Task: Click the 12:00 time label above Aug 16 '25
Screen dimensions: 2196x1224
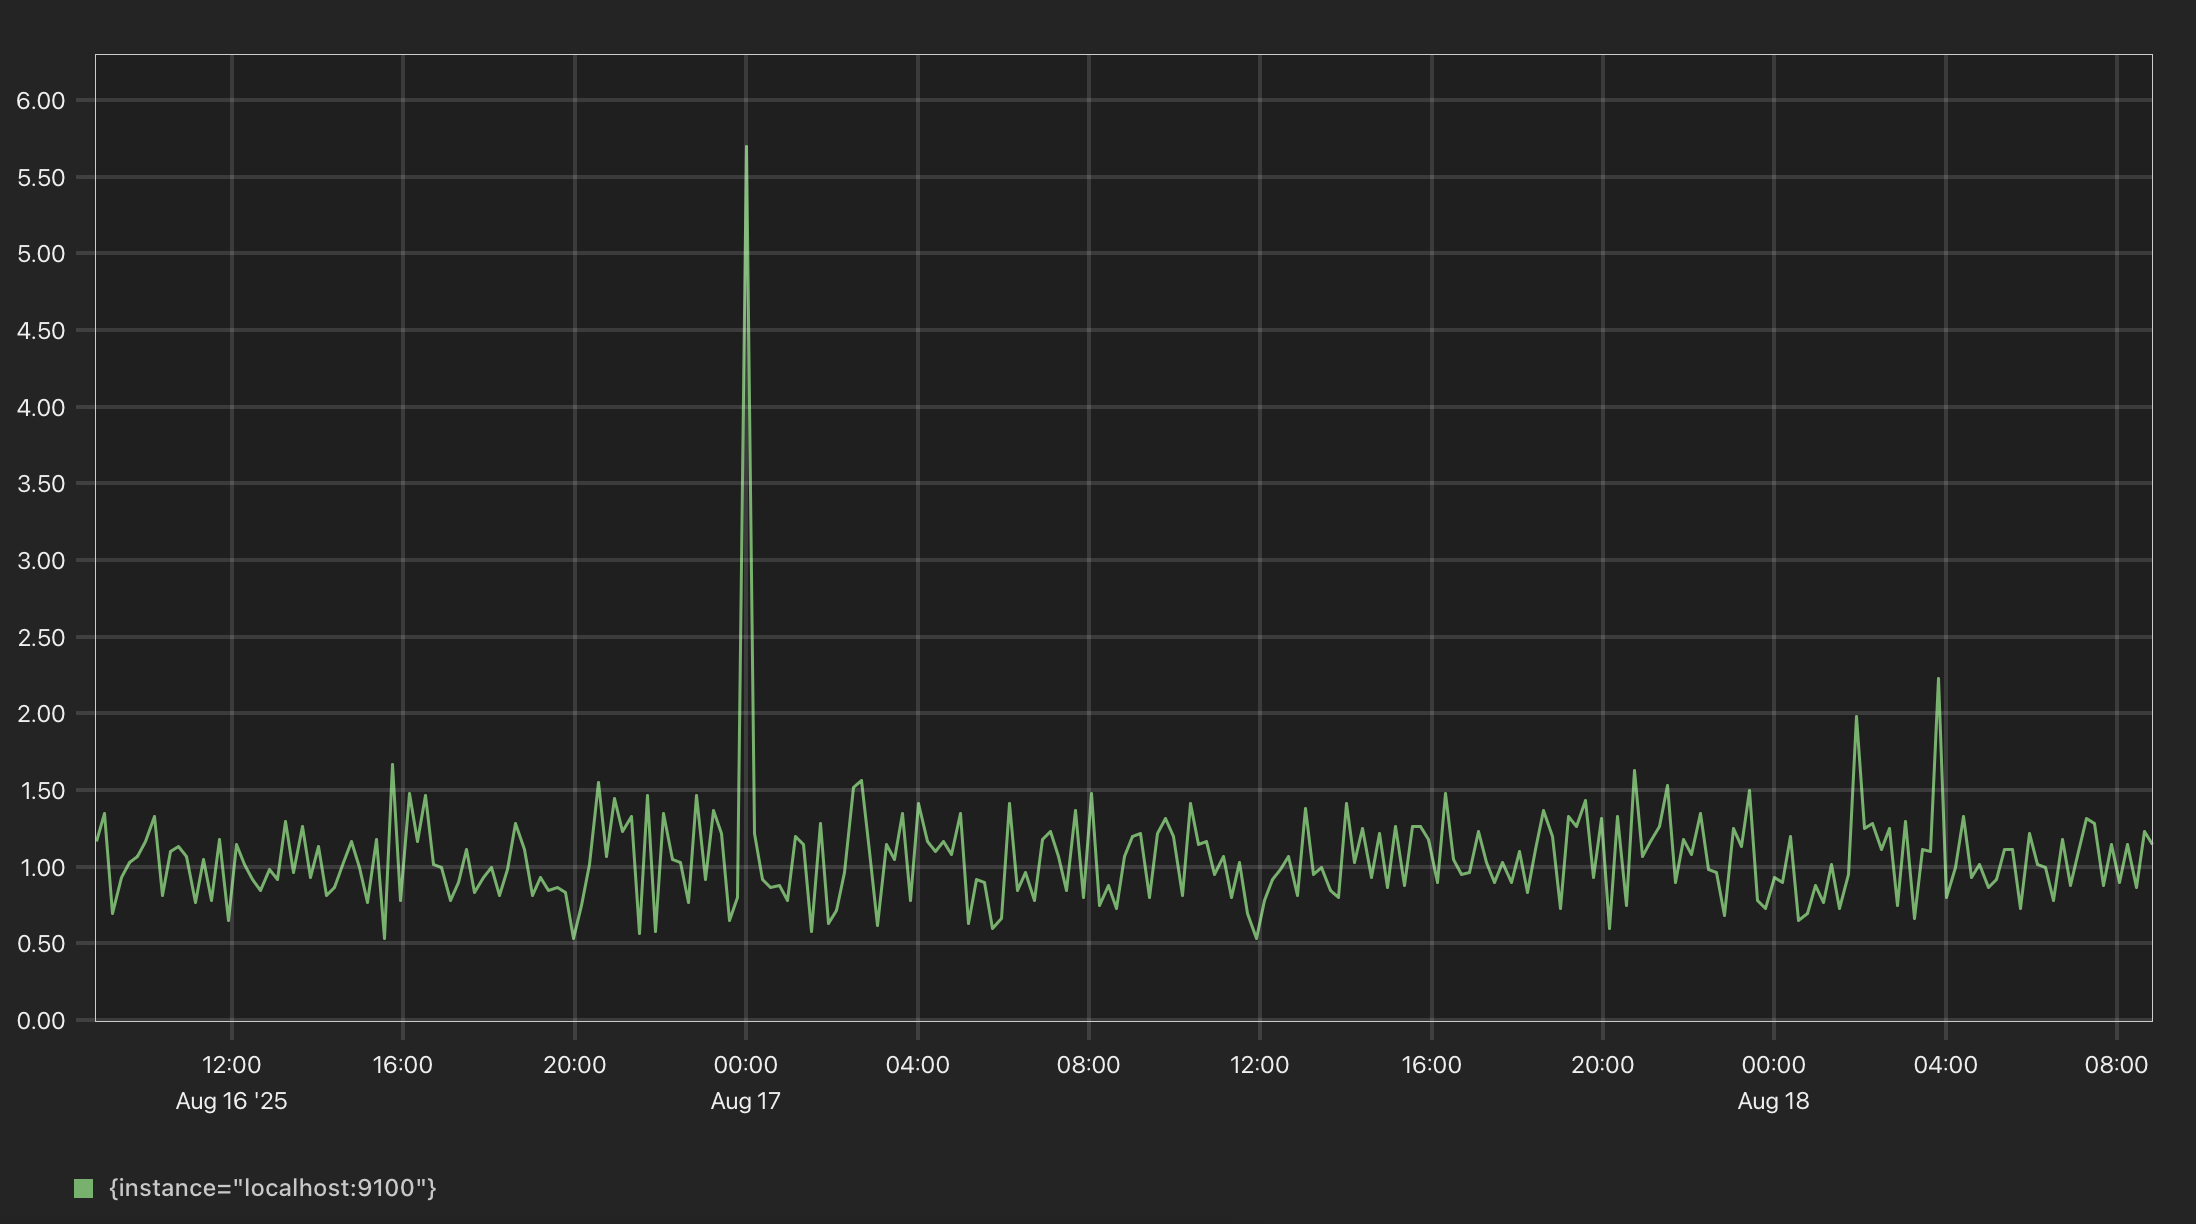Action: pyautogui.click(x=231, y=1065)
